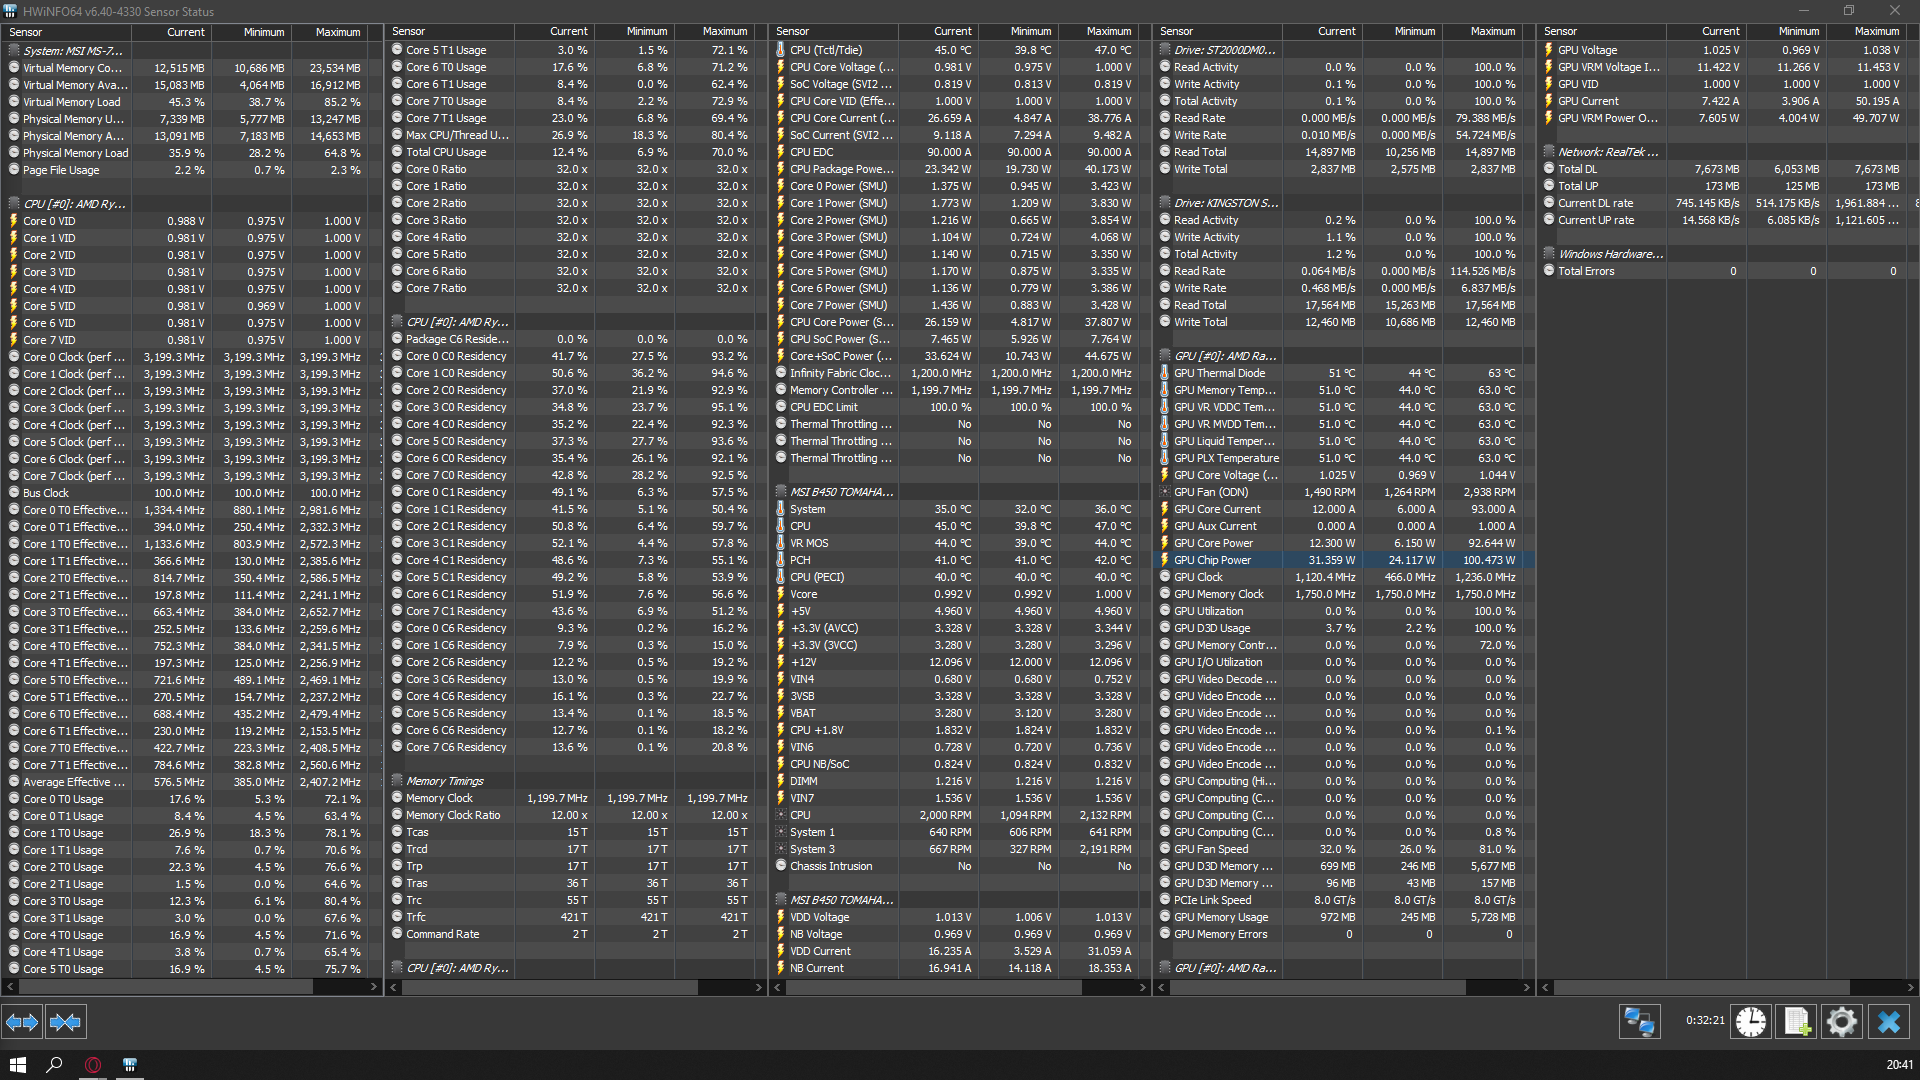Click the Opera GX taskbar icon

[92, 1065]
